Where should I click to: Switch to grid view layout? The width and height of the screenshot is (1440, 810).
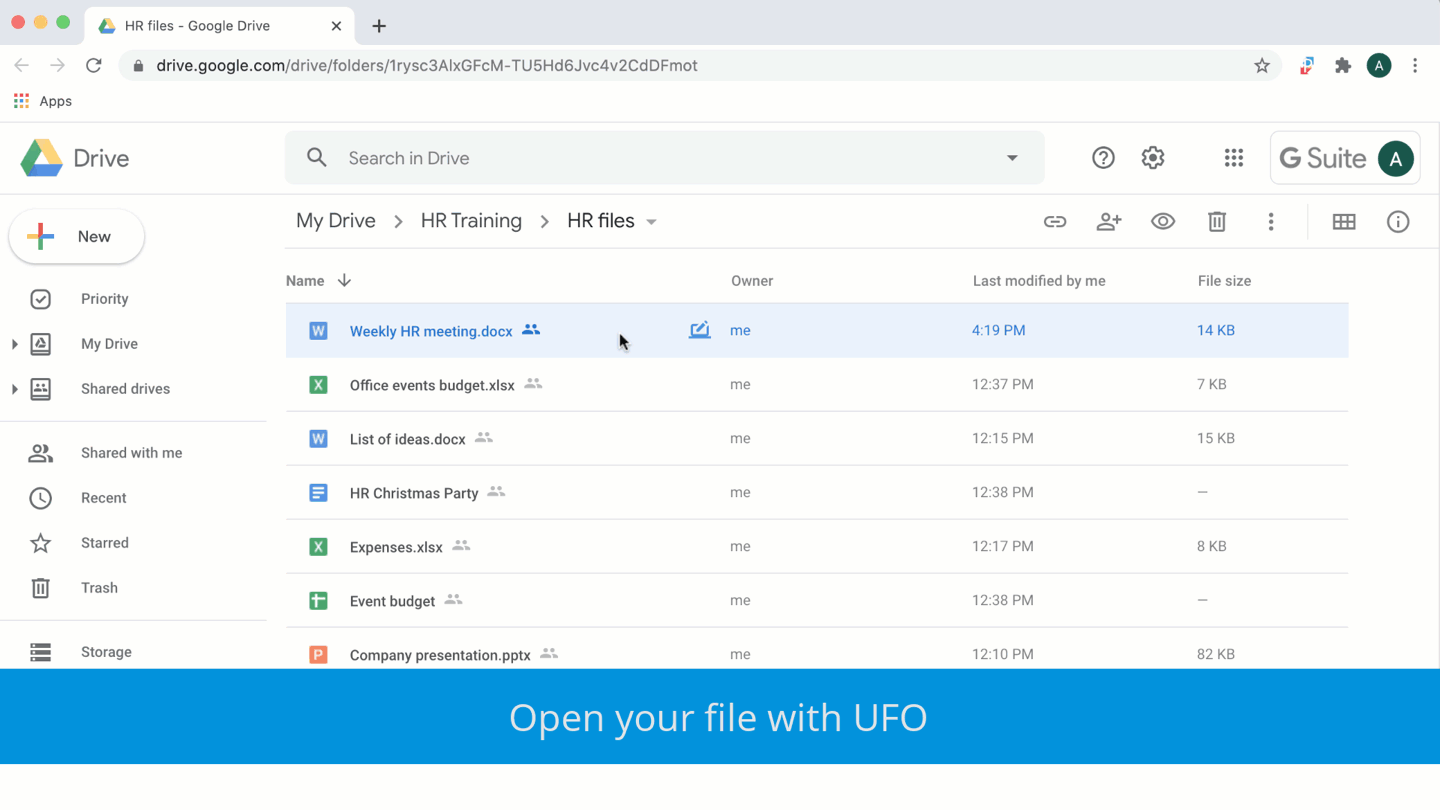1344,222
